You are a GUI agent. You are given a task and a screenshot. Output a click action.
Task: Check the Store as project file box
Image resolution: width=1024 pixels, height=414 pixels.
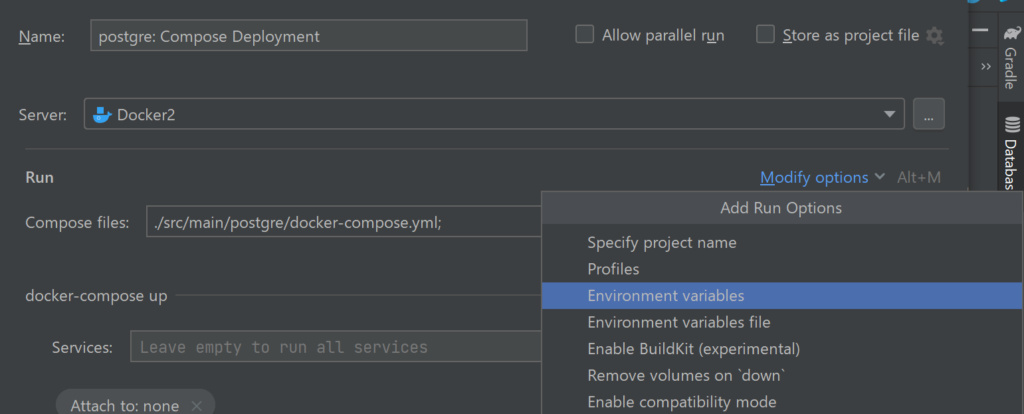tap(766, 35)
